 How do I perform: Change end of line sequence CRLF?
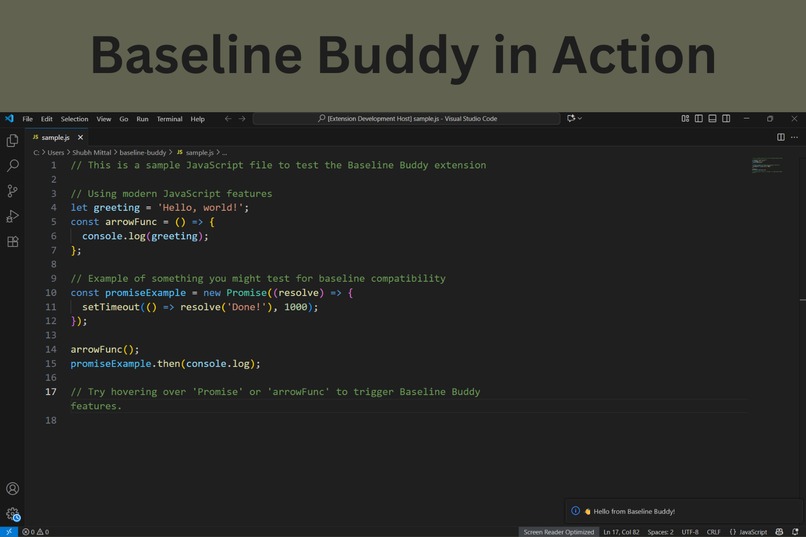pos(713,532)
